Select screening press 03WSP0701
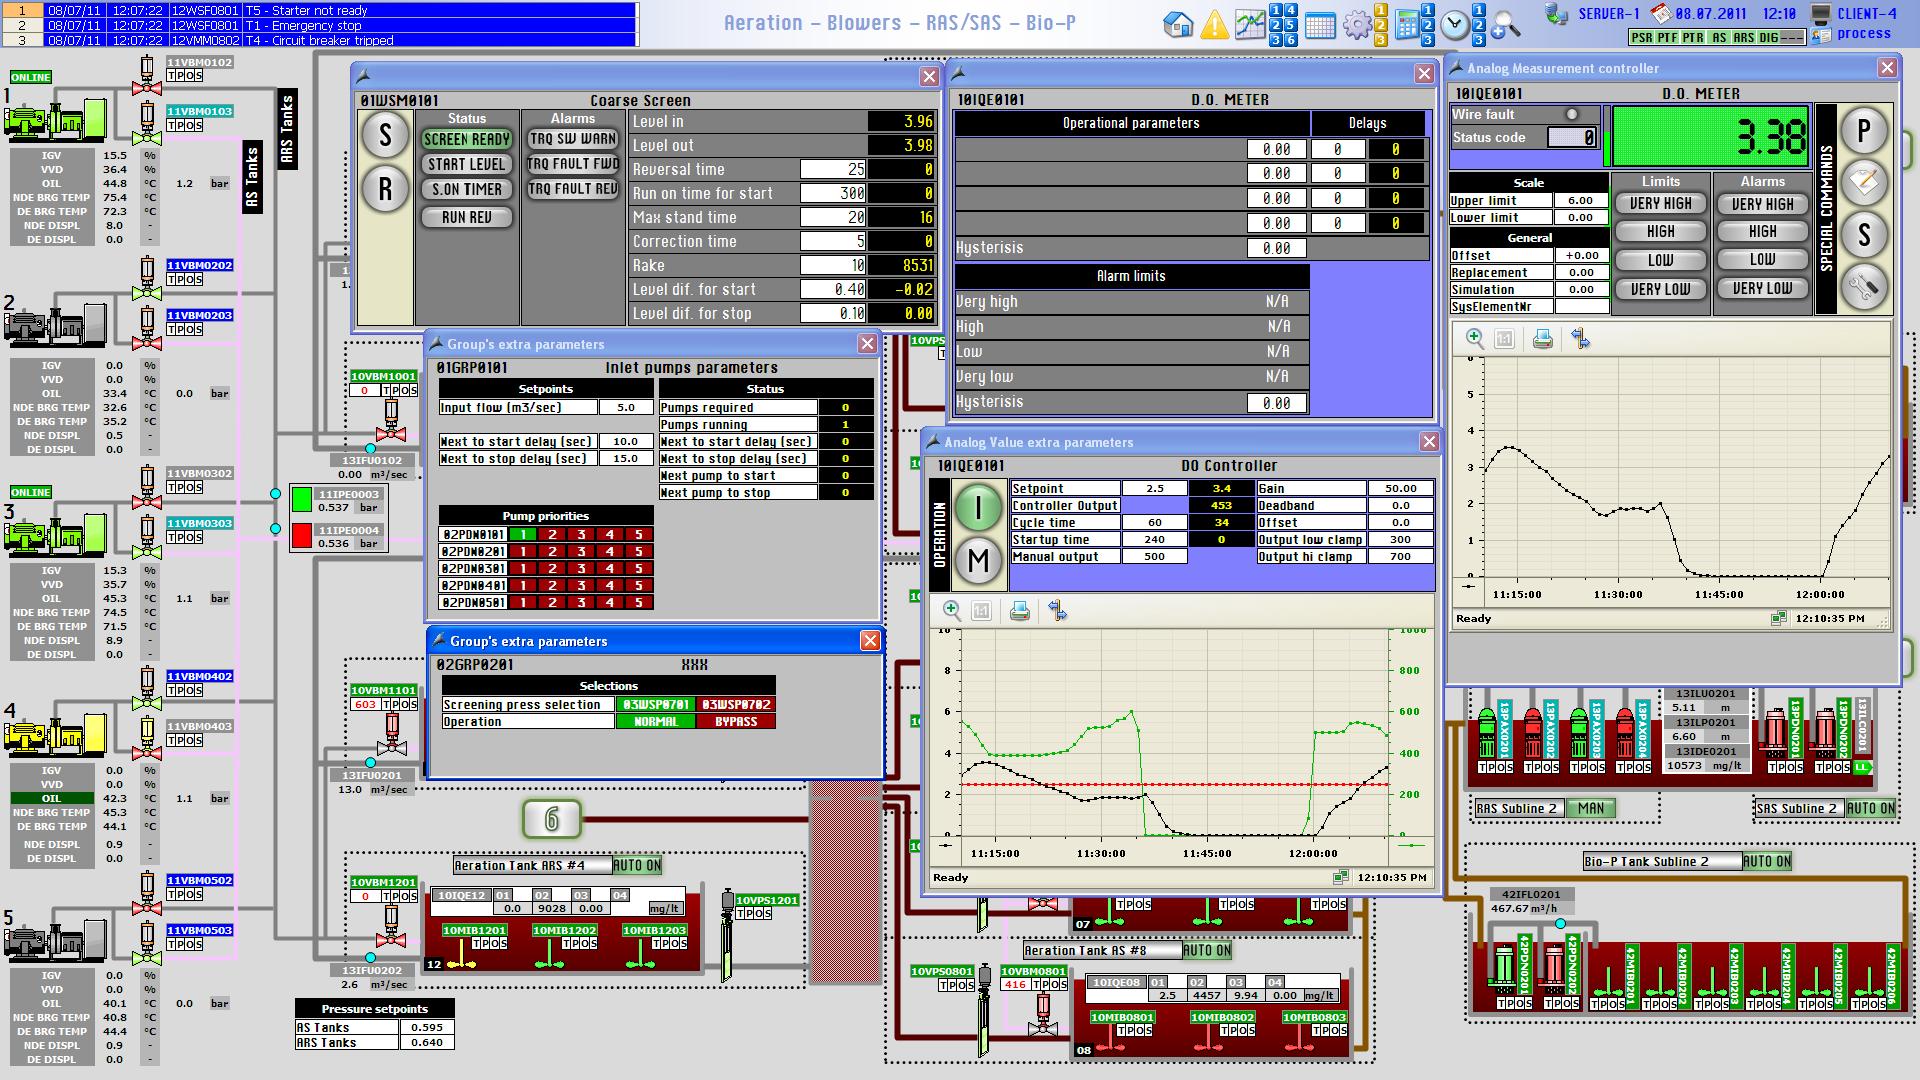 coord(655,704)
